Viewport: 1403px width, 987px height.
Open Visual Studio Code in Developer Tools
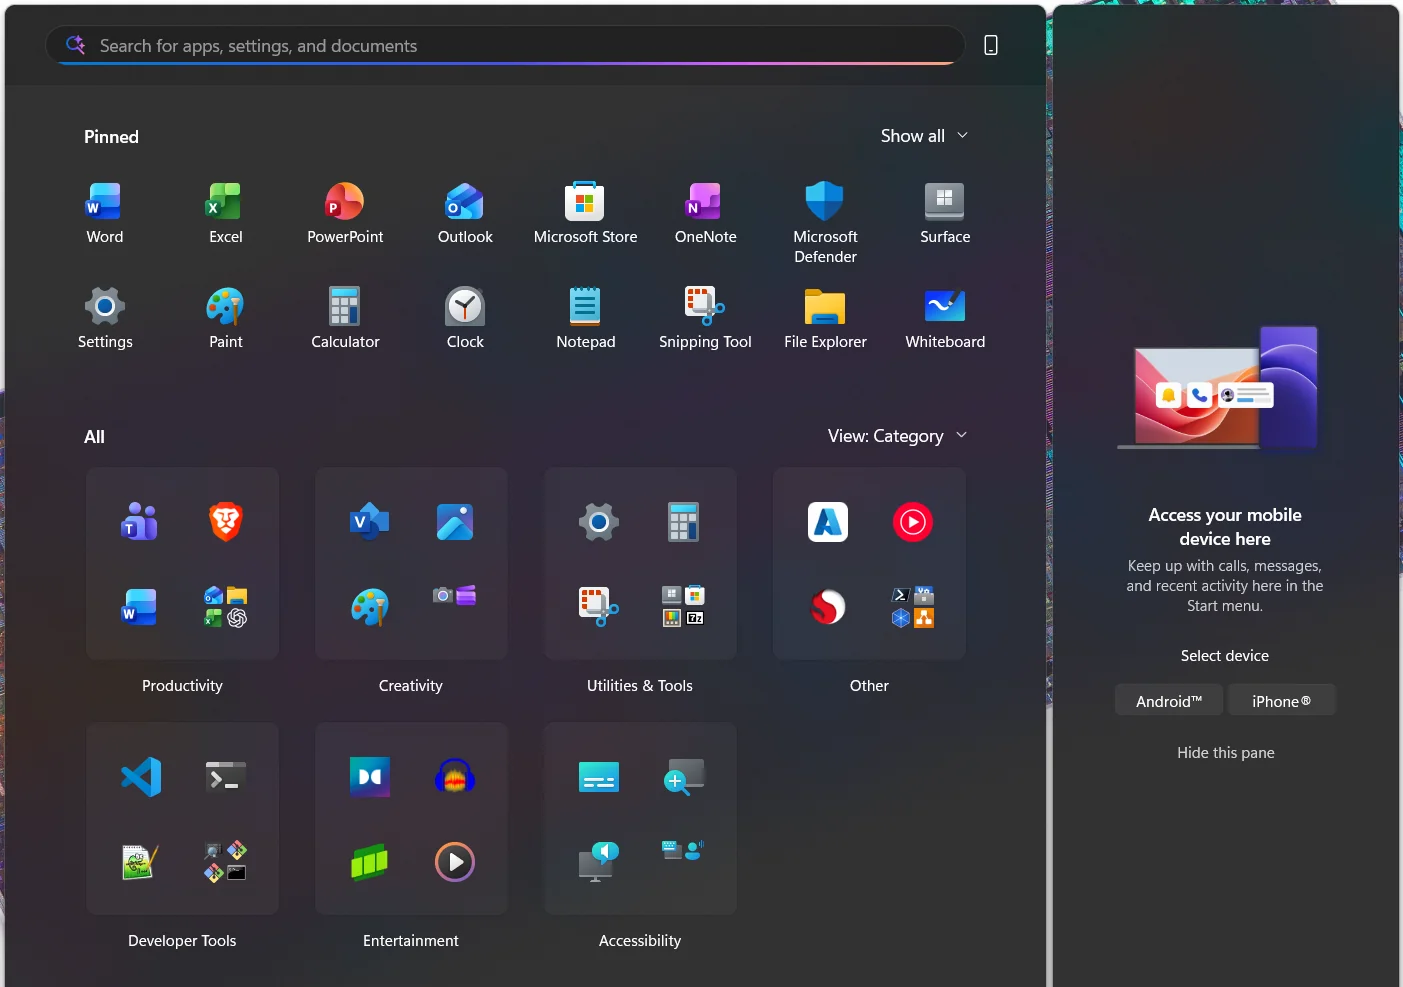pos(141,777)
